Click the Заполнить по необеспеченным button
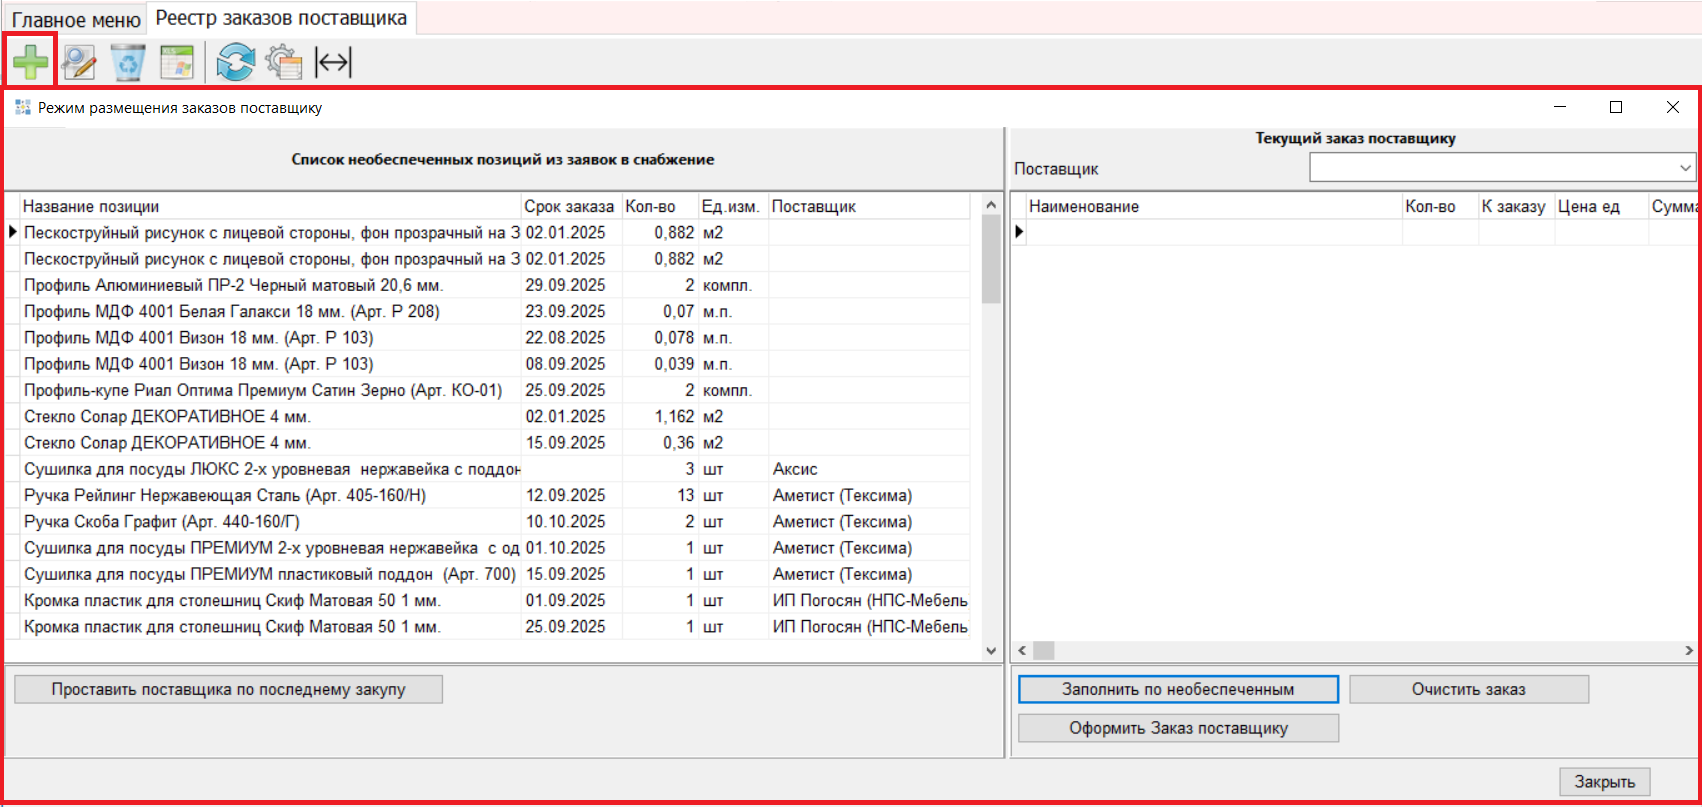The height and width of the screenshot is (807, 1702). [x=1177, y=689]
